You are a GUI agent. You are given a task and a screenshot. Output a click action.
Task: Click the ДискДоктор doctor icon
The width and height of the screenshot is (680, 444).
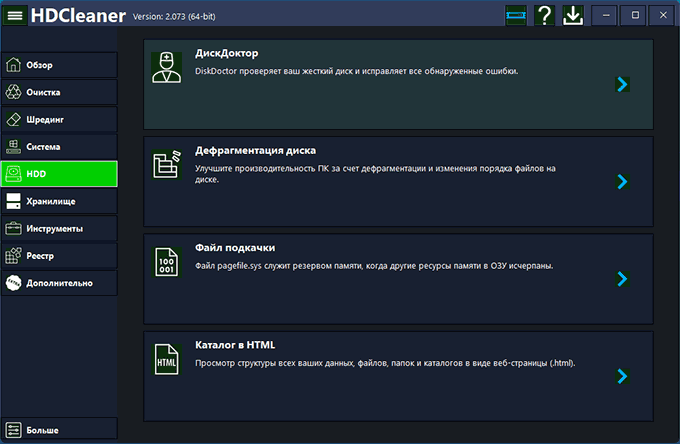click(x=166, y=69)
